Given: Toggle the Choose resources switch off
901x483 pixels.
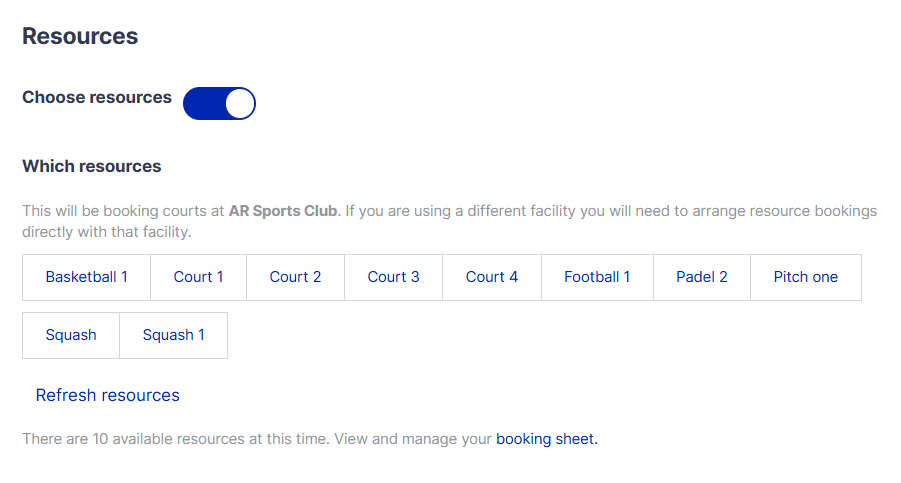Looking at the screenshot, I should point(219,103).
